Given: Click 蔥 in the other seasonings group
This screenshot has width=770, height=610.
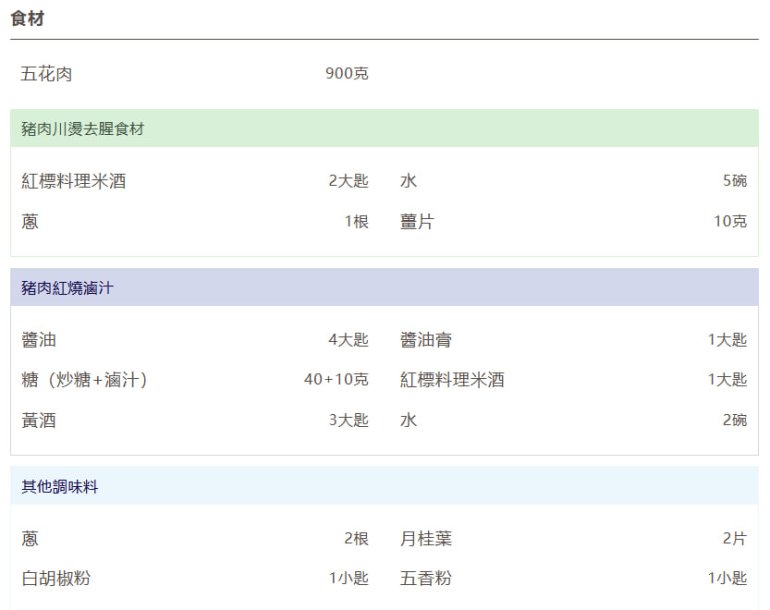Looking at the screenshot, I should (x=30, y=539).
